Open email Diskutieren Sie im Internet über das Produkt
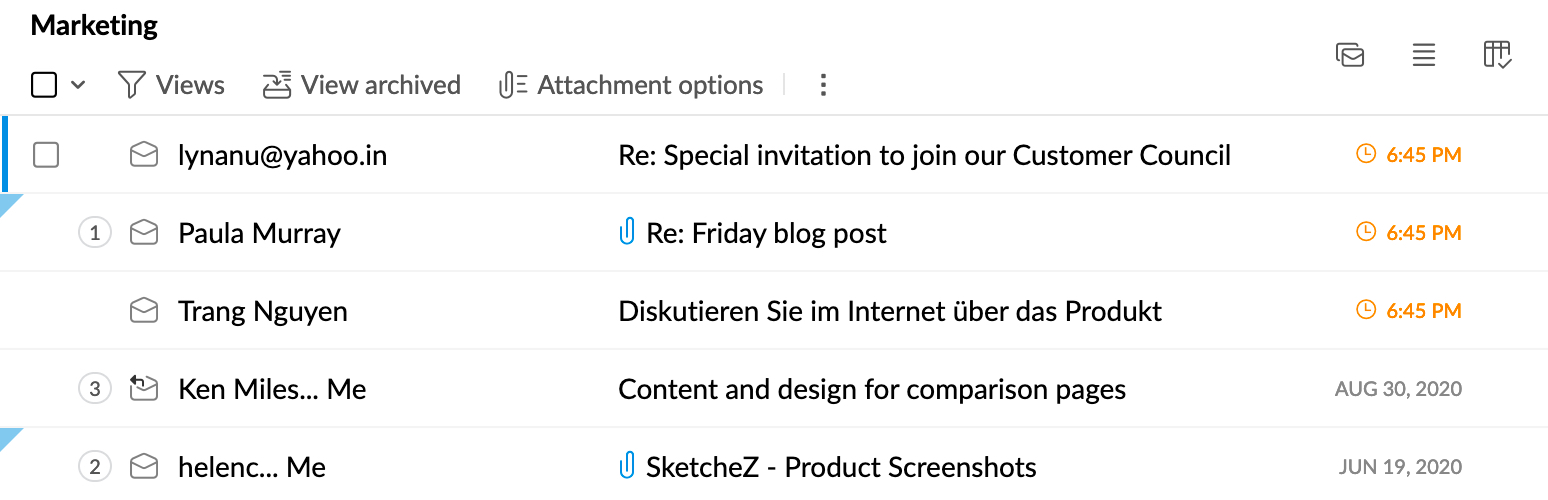Image resolution: width=1548 pixels, height=500 pixels. (x=890, y=311)
